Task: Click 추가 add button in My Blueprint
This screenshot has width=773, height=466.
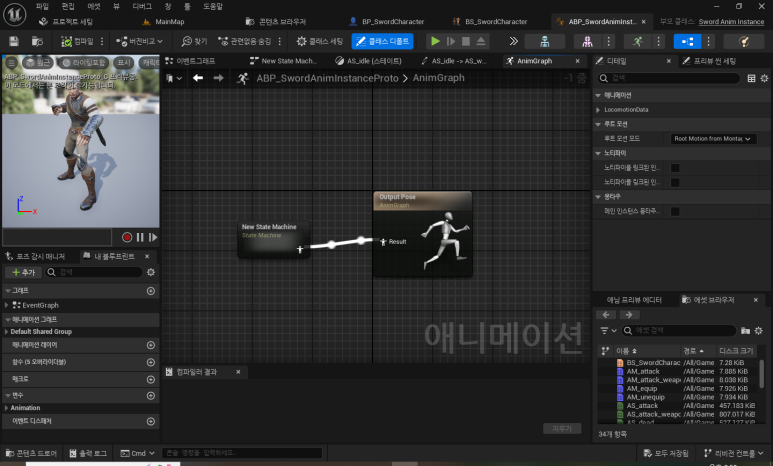Action: (23, 272)
